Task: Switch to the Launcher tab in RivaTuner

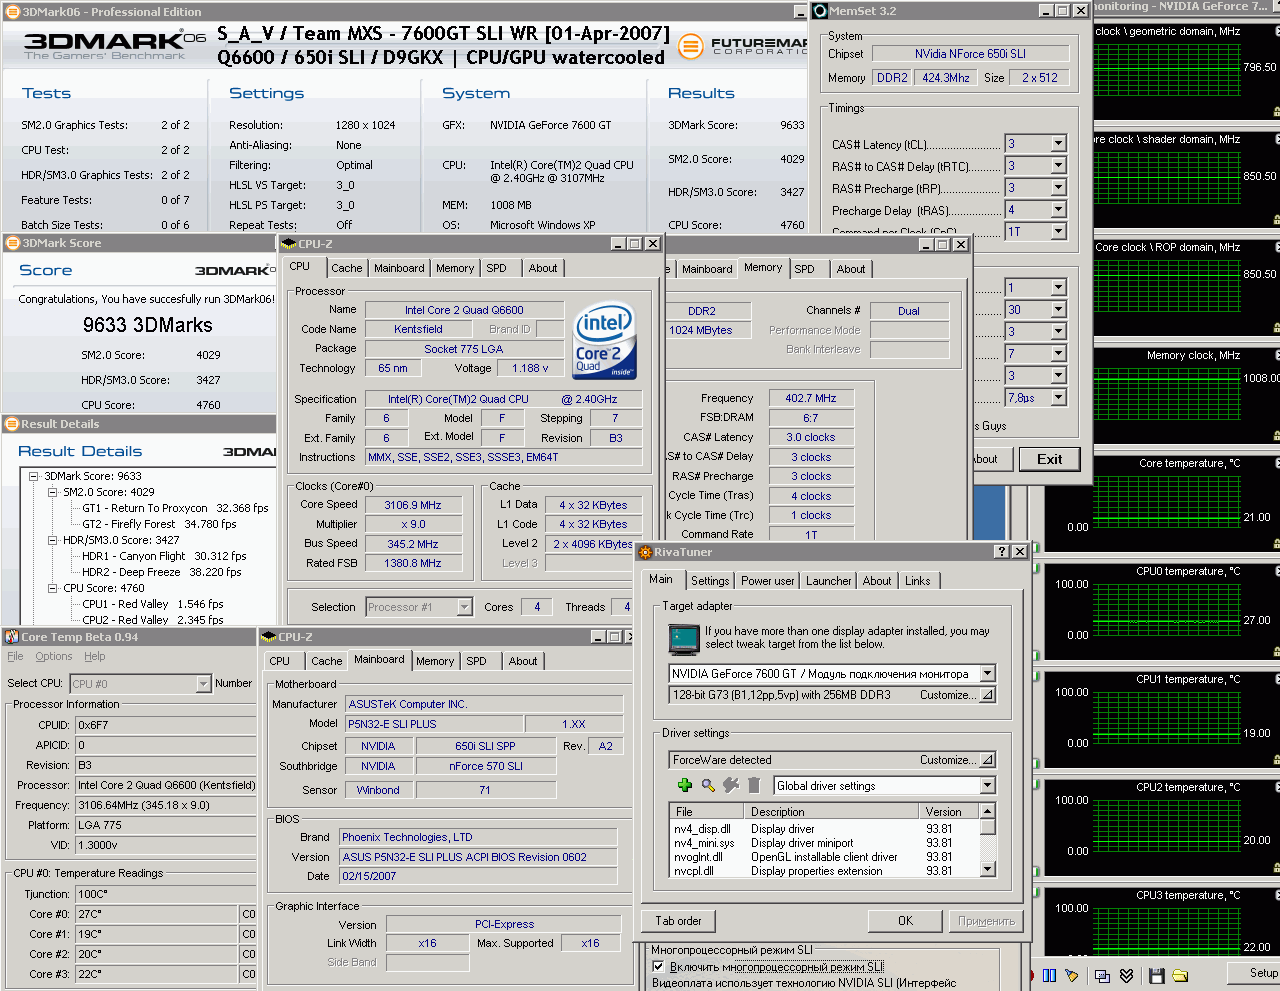Action: point(829,581)
